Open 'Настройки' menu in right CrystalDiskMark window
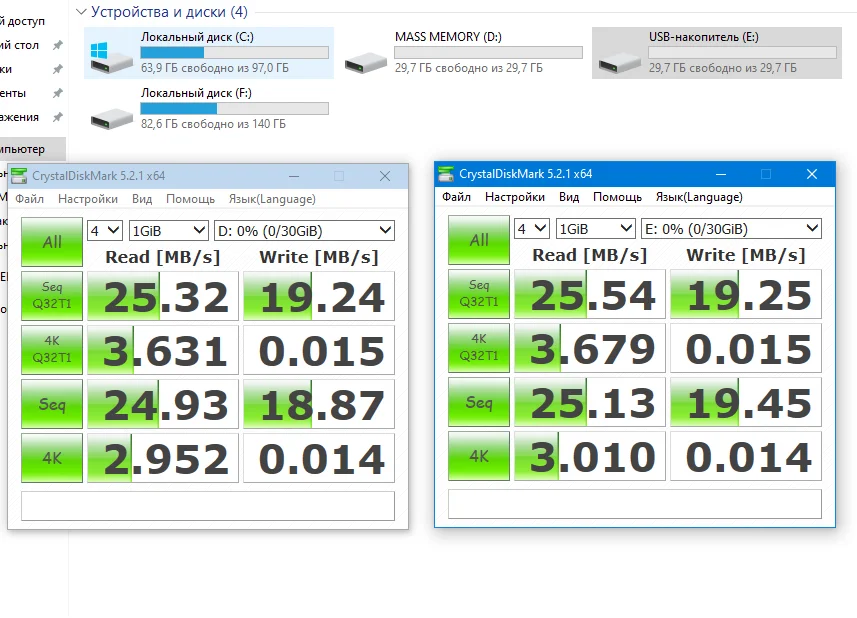 click(x=515, y=197)
